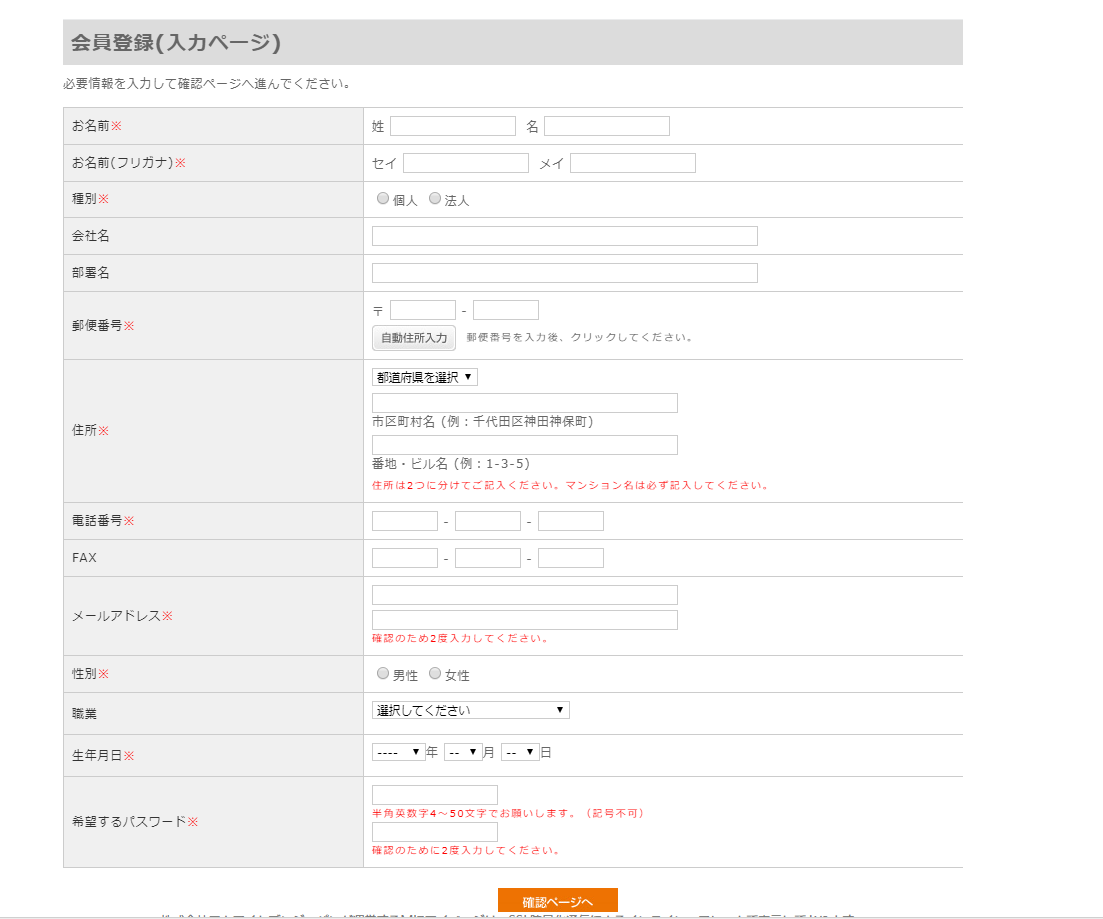Focus the middle FAX number box
1103x919 pixels.
coord(487,558)
